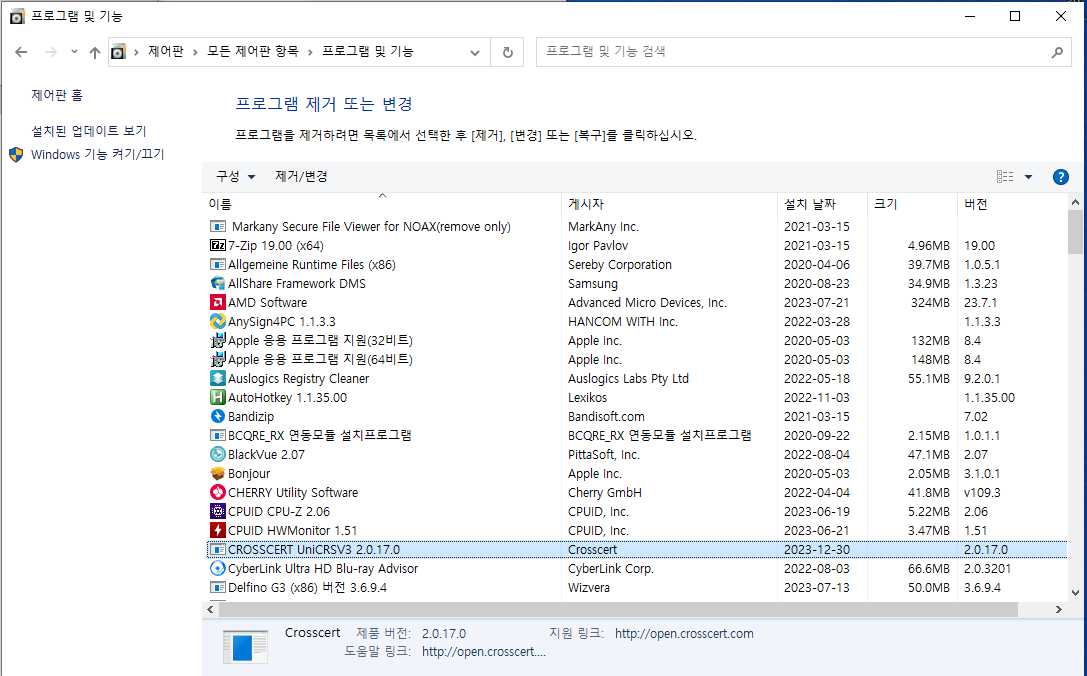Select the Bandizip program icon

click(x=217, y=416)
